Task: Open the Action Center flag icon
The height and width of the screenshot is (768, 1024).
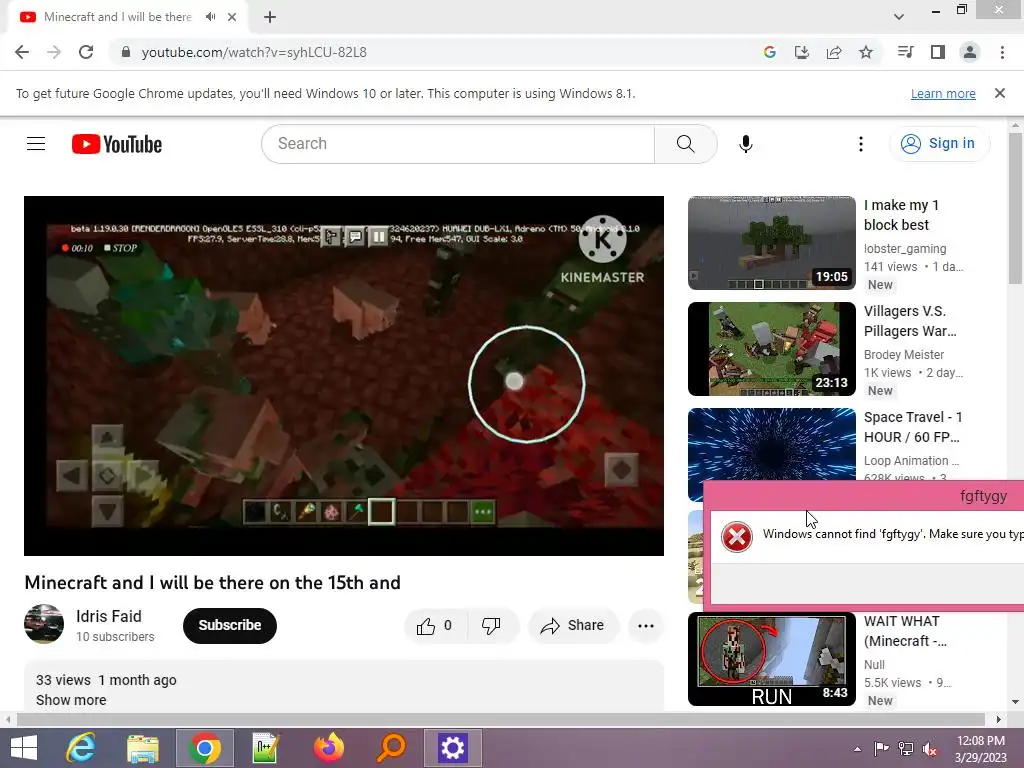Action: coord(881,749)
